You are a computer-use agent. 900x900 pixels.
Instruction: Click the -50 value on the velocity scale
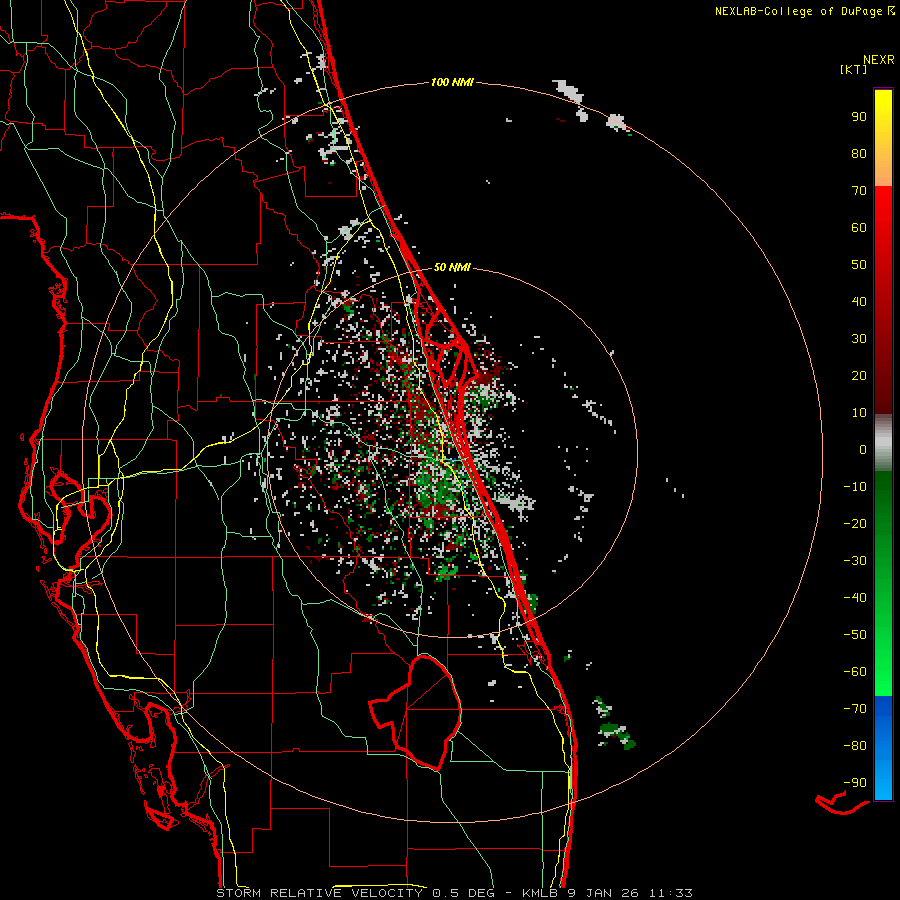[x=855, y=635]
